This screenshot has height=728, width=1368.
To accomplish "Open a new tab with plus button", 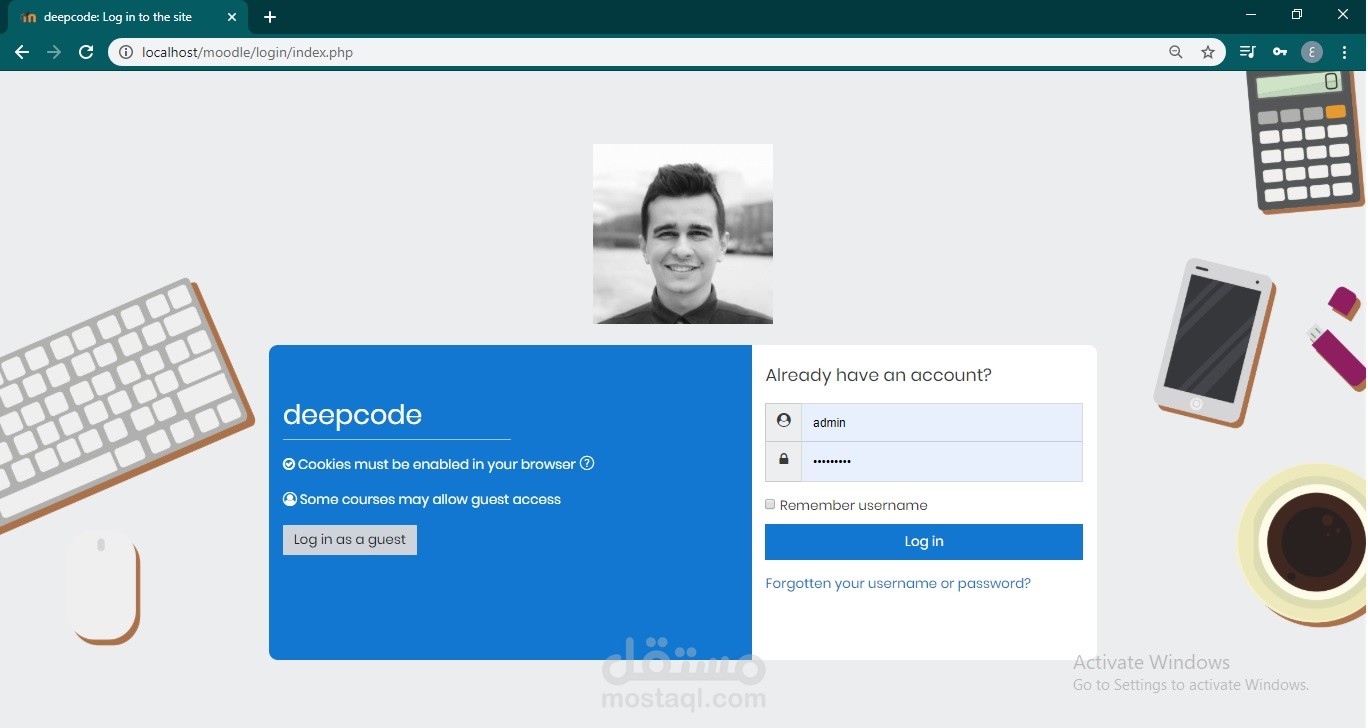I will tap(270, 17).
